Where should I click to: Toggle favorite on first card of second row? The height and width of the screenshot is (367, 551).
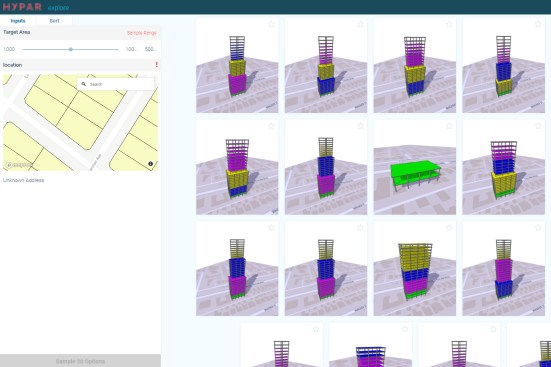click(x=271, y=126)
